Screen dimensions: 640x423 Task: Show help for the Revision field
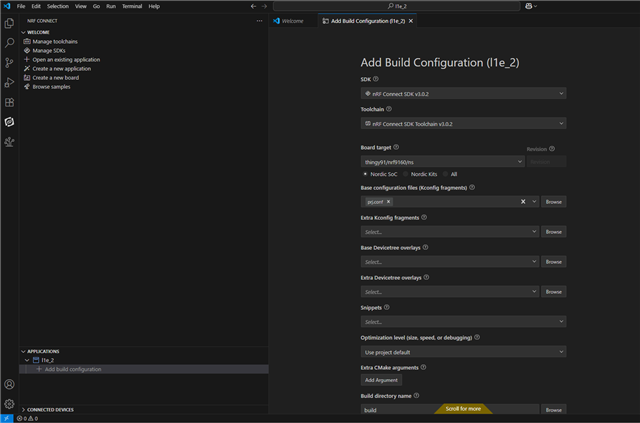[x=552, y=149]
